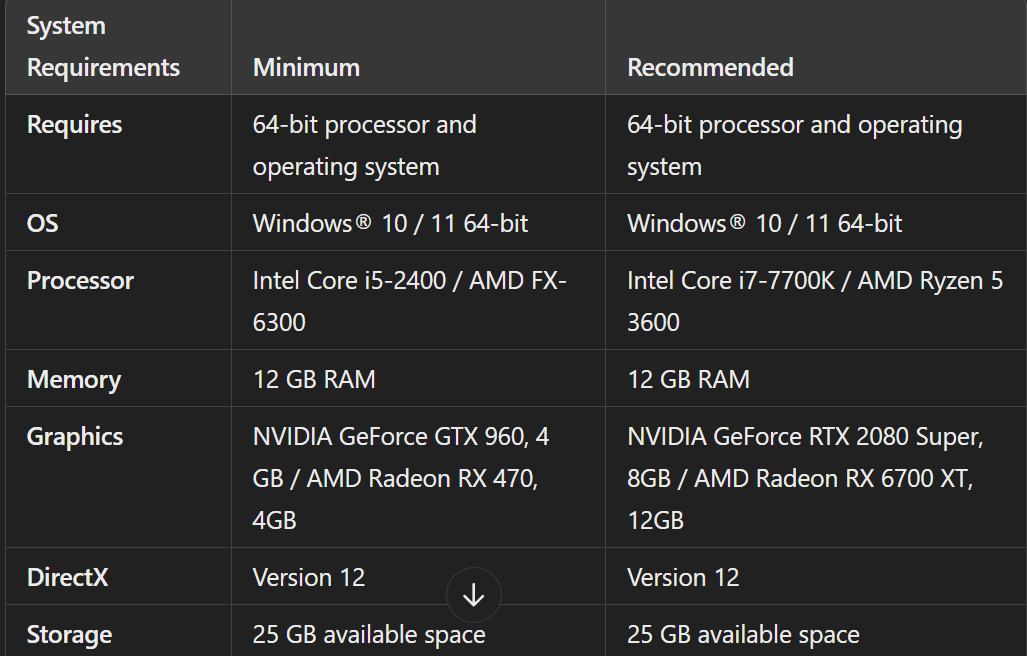Select the "Storage" row label
The width and height of the screenshot is (1027, 656).
pos(69,635)
